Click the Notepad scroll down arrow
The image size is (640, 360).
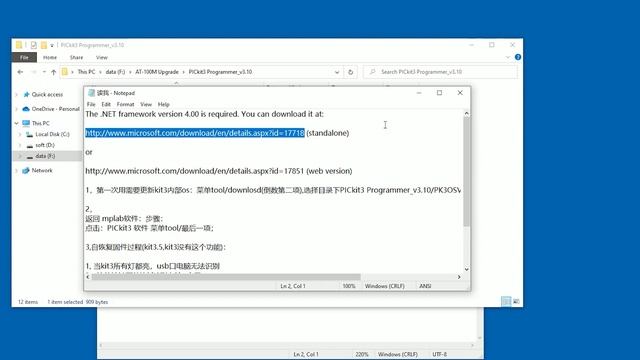pos(467,269)
